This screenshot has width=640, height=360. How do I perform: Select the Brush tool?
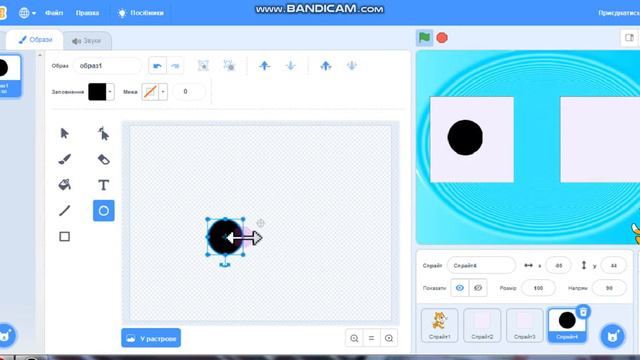64,159
